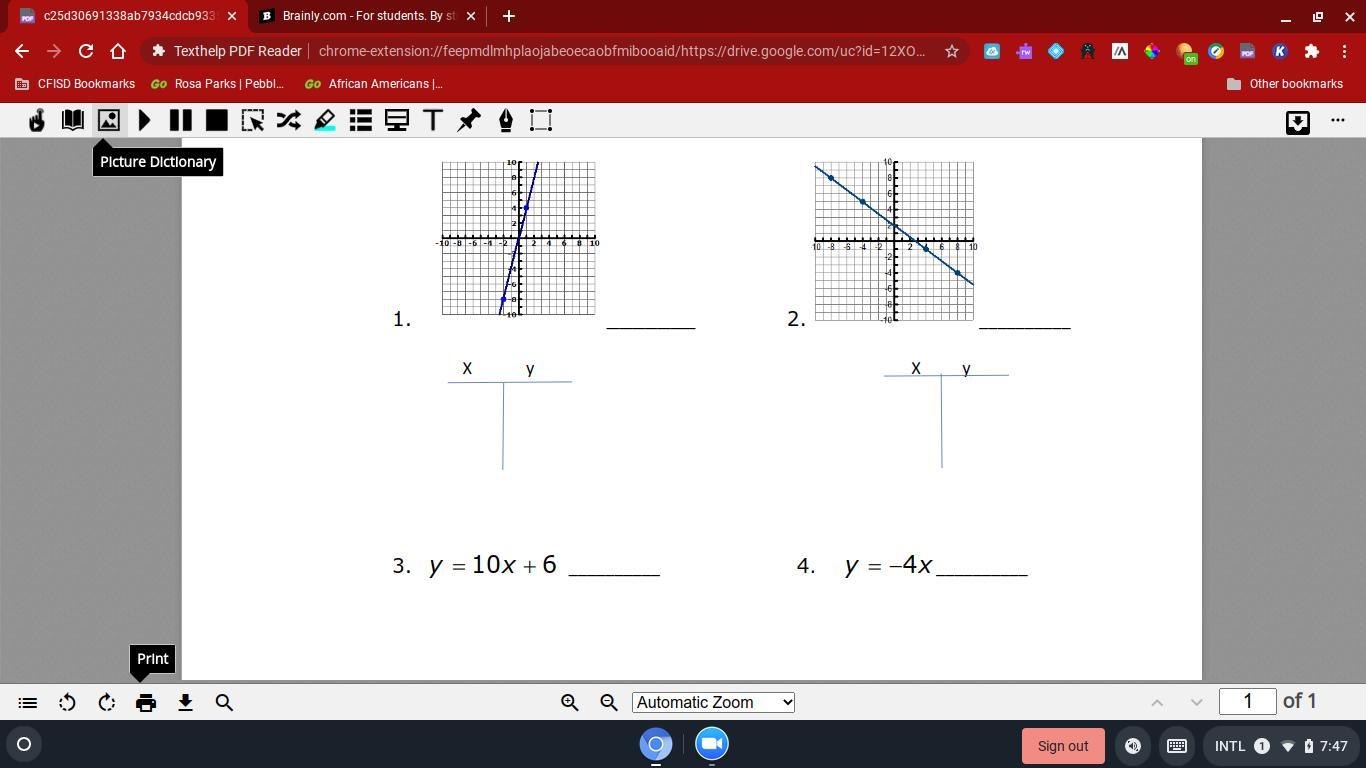Pause the read-aloud playback
1366x768 pixels.
(x=181, y=121)
